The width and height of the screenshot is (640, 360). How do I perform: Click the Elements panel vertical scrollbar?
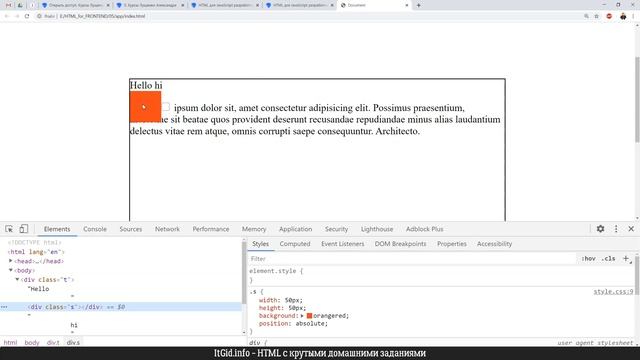tap(244, 273)
